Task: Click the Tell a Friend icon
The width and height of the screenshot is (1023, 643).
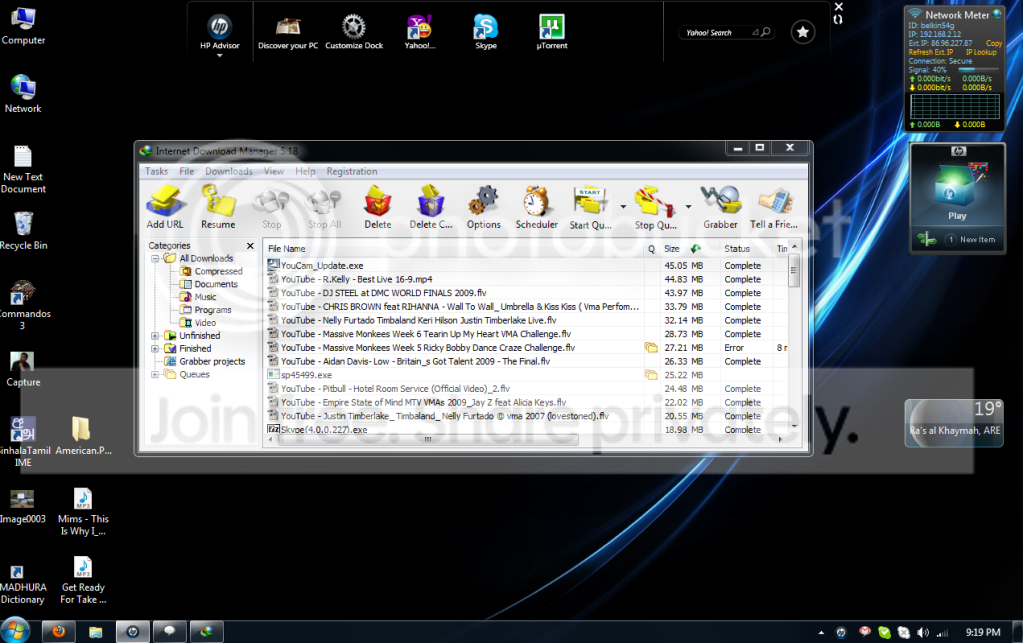Action: coord(774,207)
